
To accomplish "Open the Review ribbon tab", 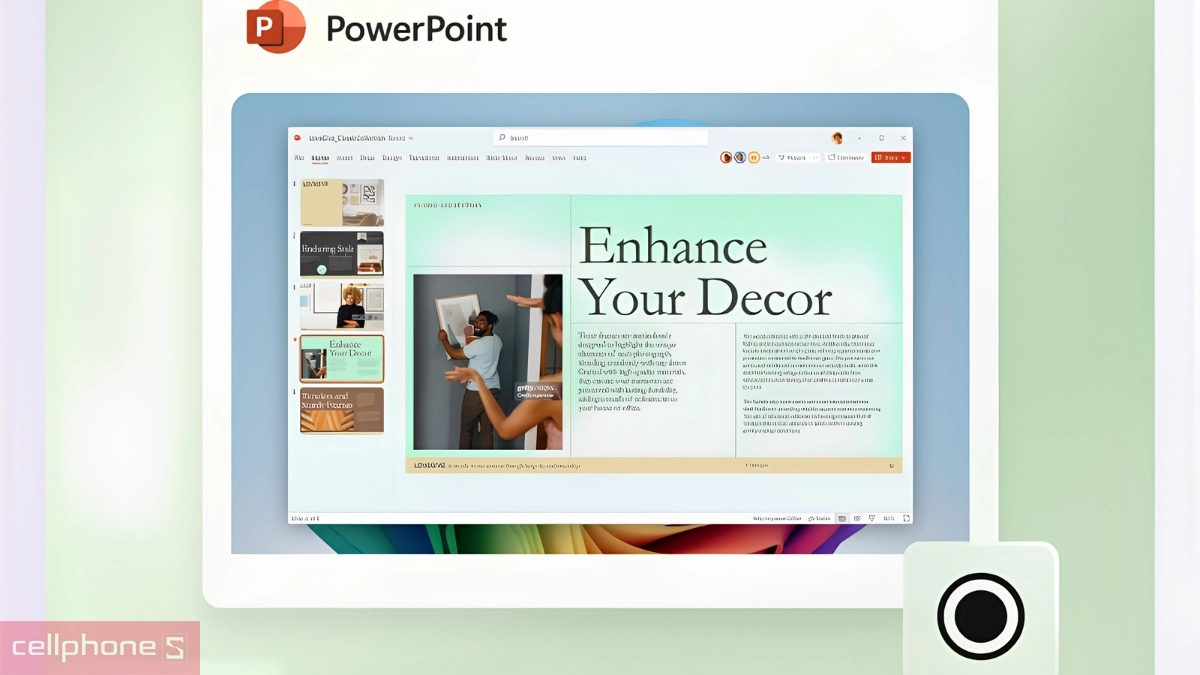I will point(535,158).
